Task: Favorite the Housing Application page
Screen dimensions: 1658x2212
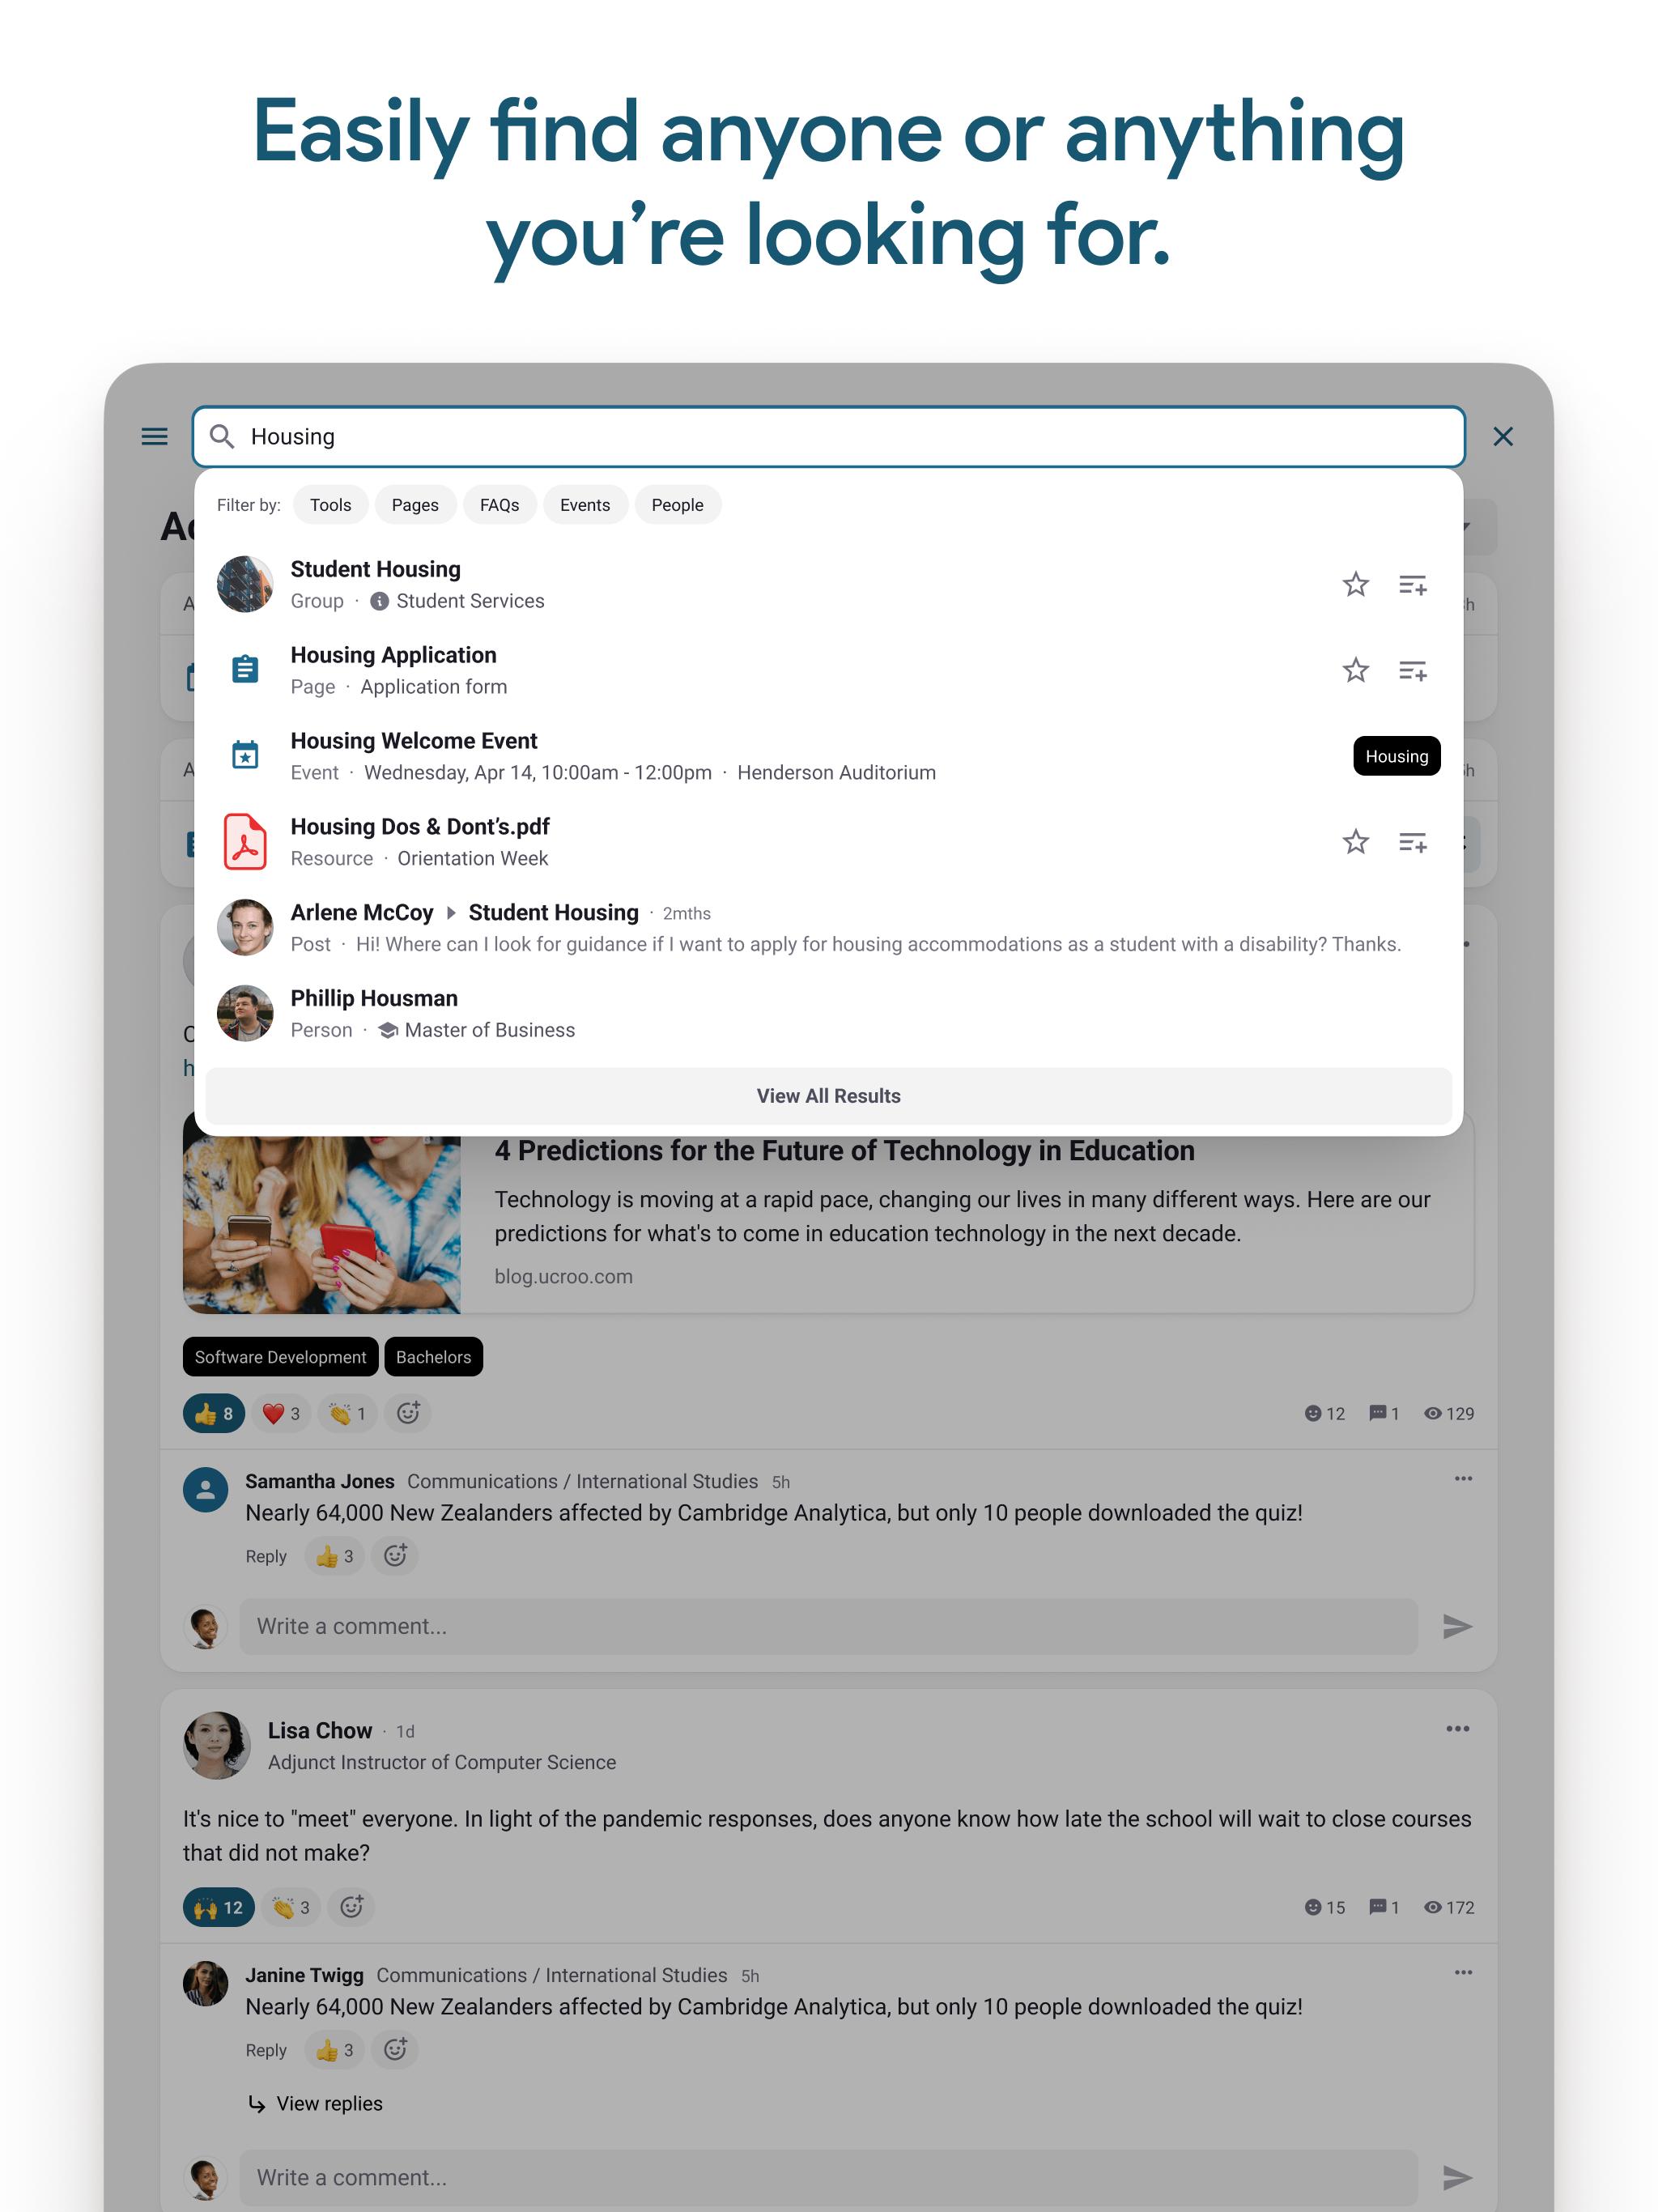Action: 1355,670
